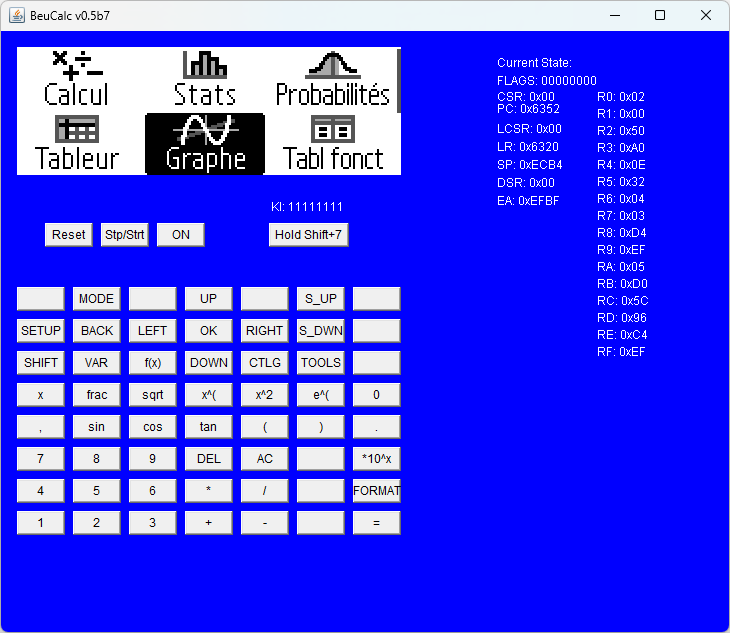Screen dimensions: 730x633
Task: Open the TOOLS key
Action: 320,363
